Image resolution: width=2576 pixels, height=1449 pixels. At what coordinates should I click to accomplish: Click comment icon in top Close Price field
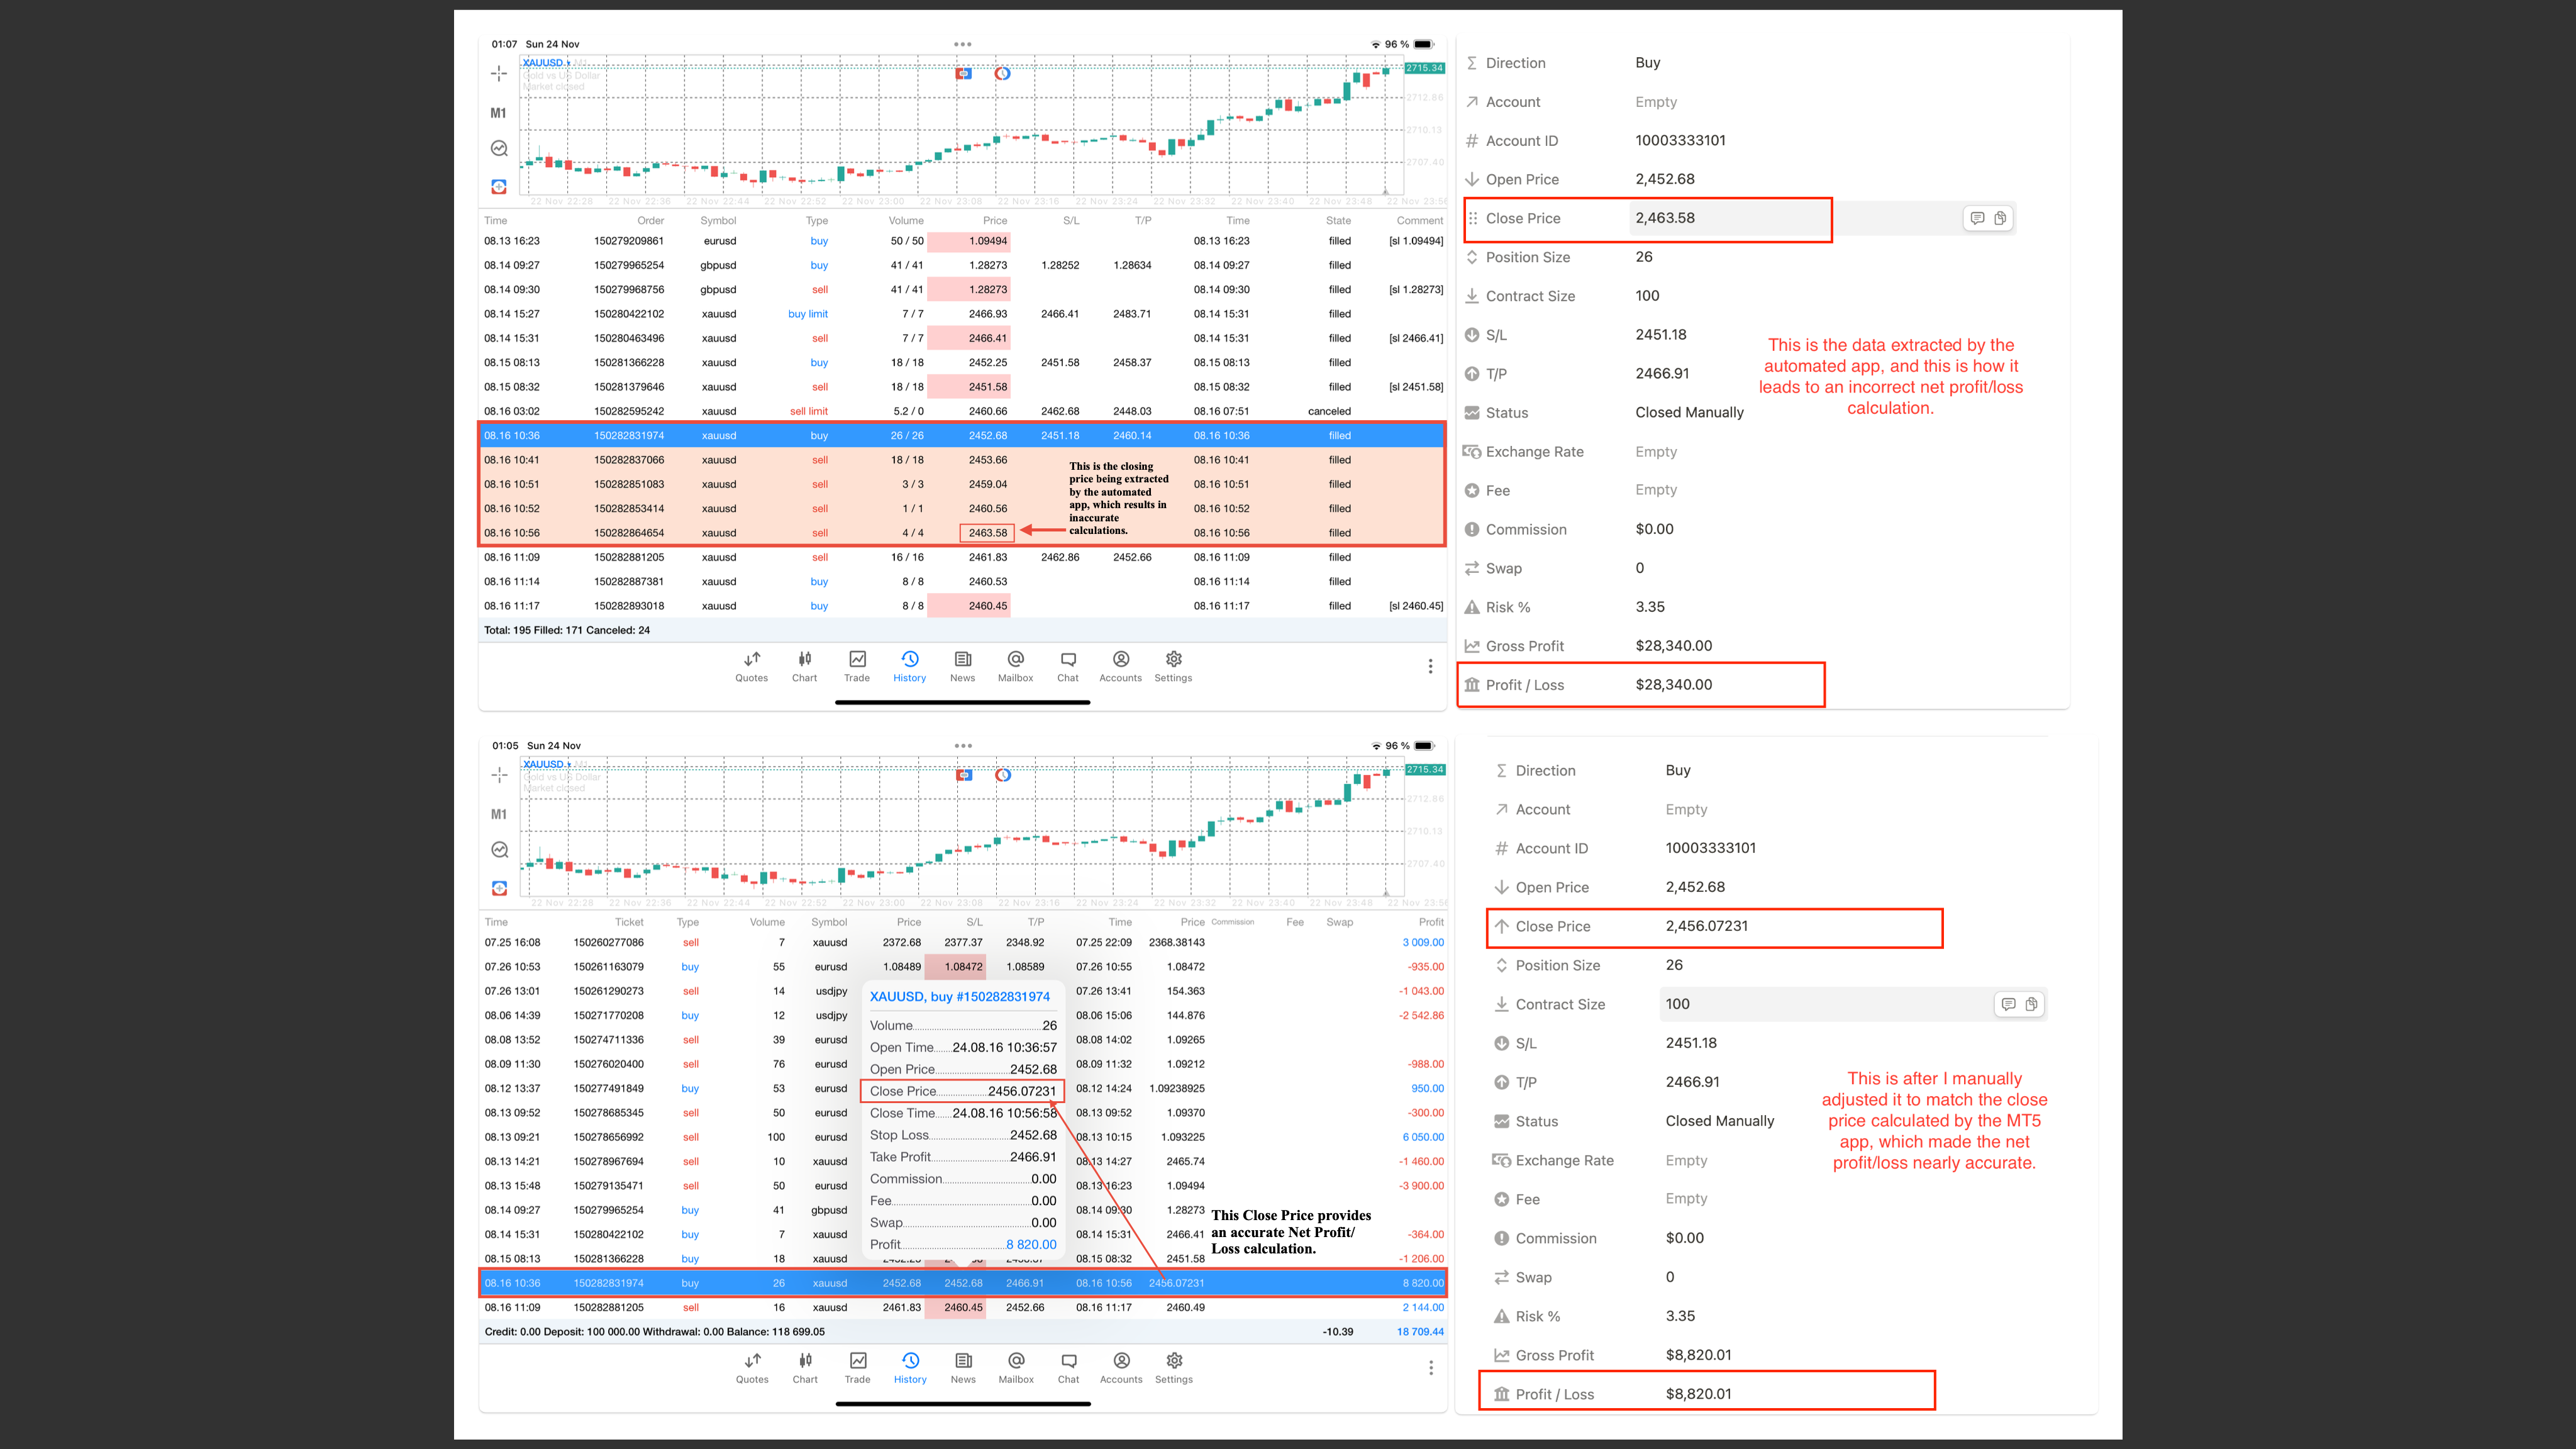point(1977,218)
